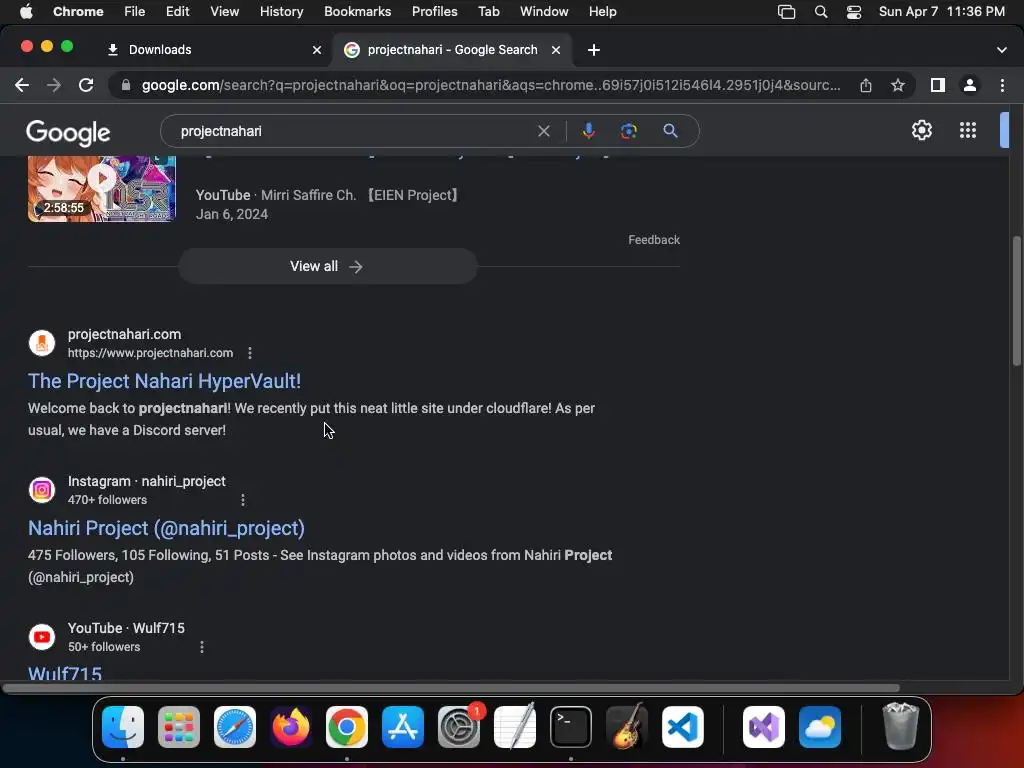This screenshot has height=768, width=1024.
Task: Open System Settings from the Dock
Action: [459, 727]
